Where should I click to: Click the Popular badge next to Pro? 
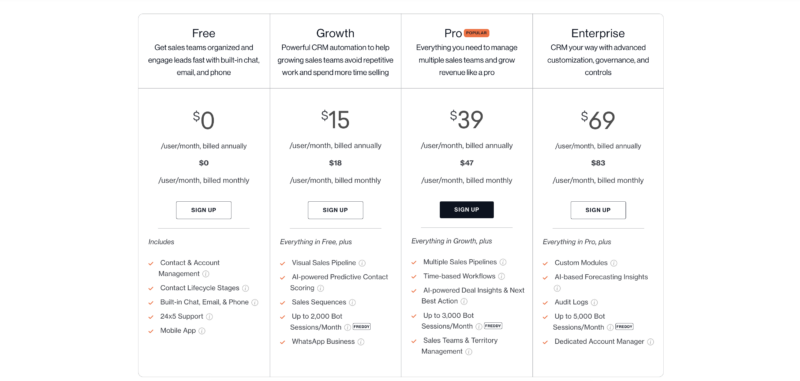coord(477,33)
